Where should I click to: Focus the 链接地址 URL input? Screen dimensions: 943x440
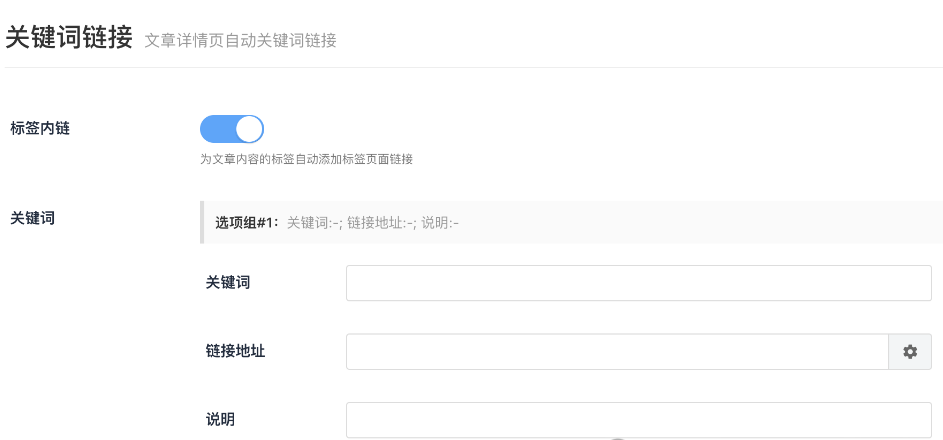618,352
